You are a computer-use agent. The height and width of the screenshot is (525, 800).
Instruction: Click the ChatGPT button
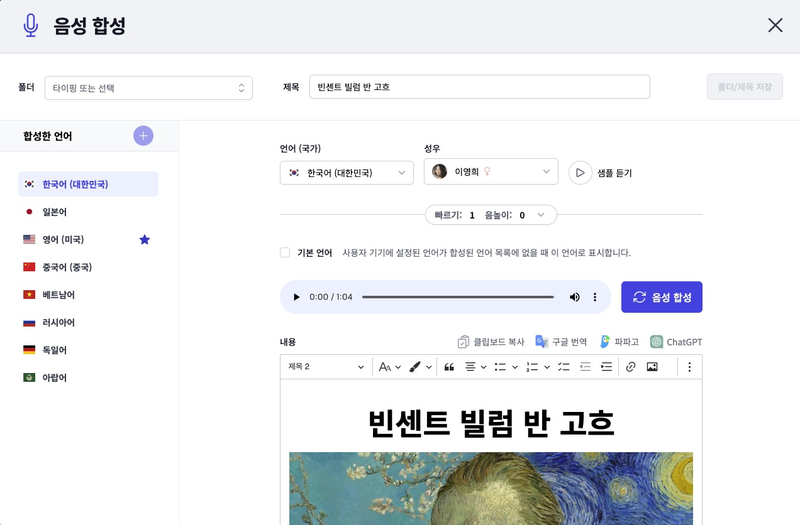(676, 342)
